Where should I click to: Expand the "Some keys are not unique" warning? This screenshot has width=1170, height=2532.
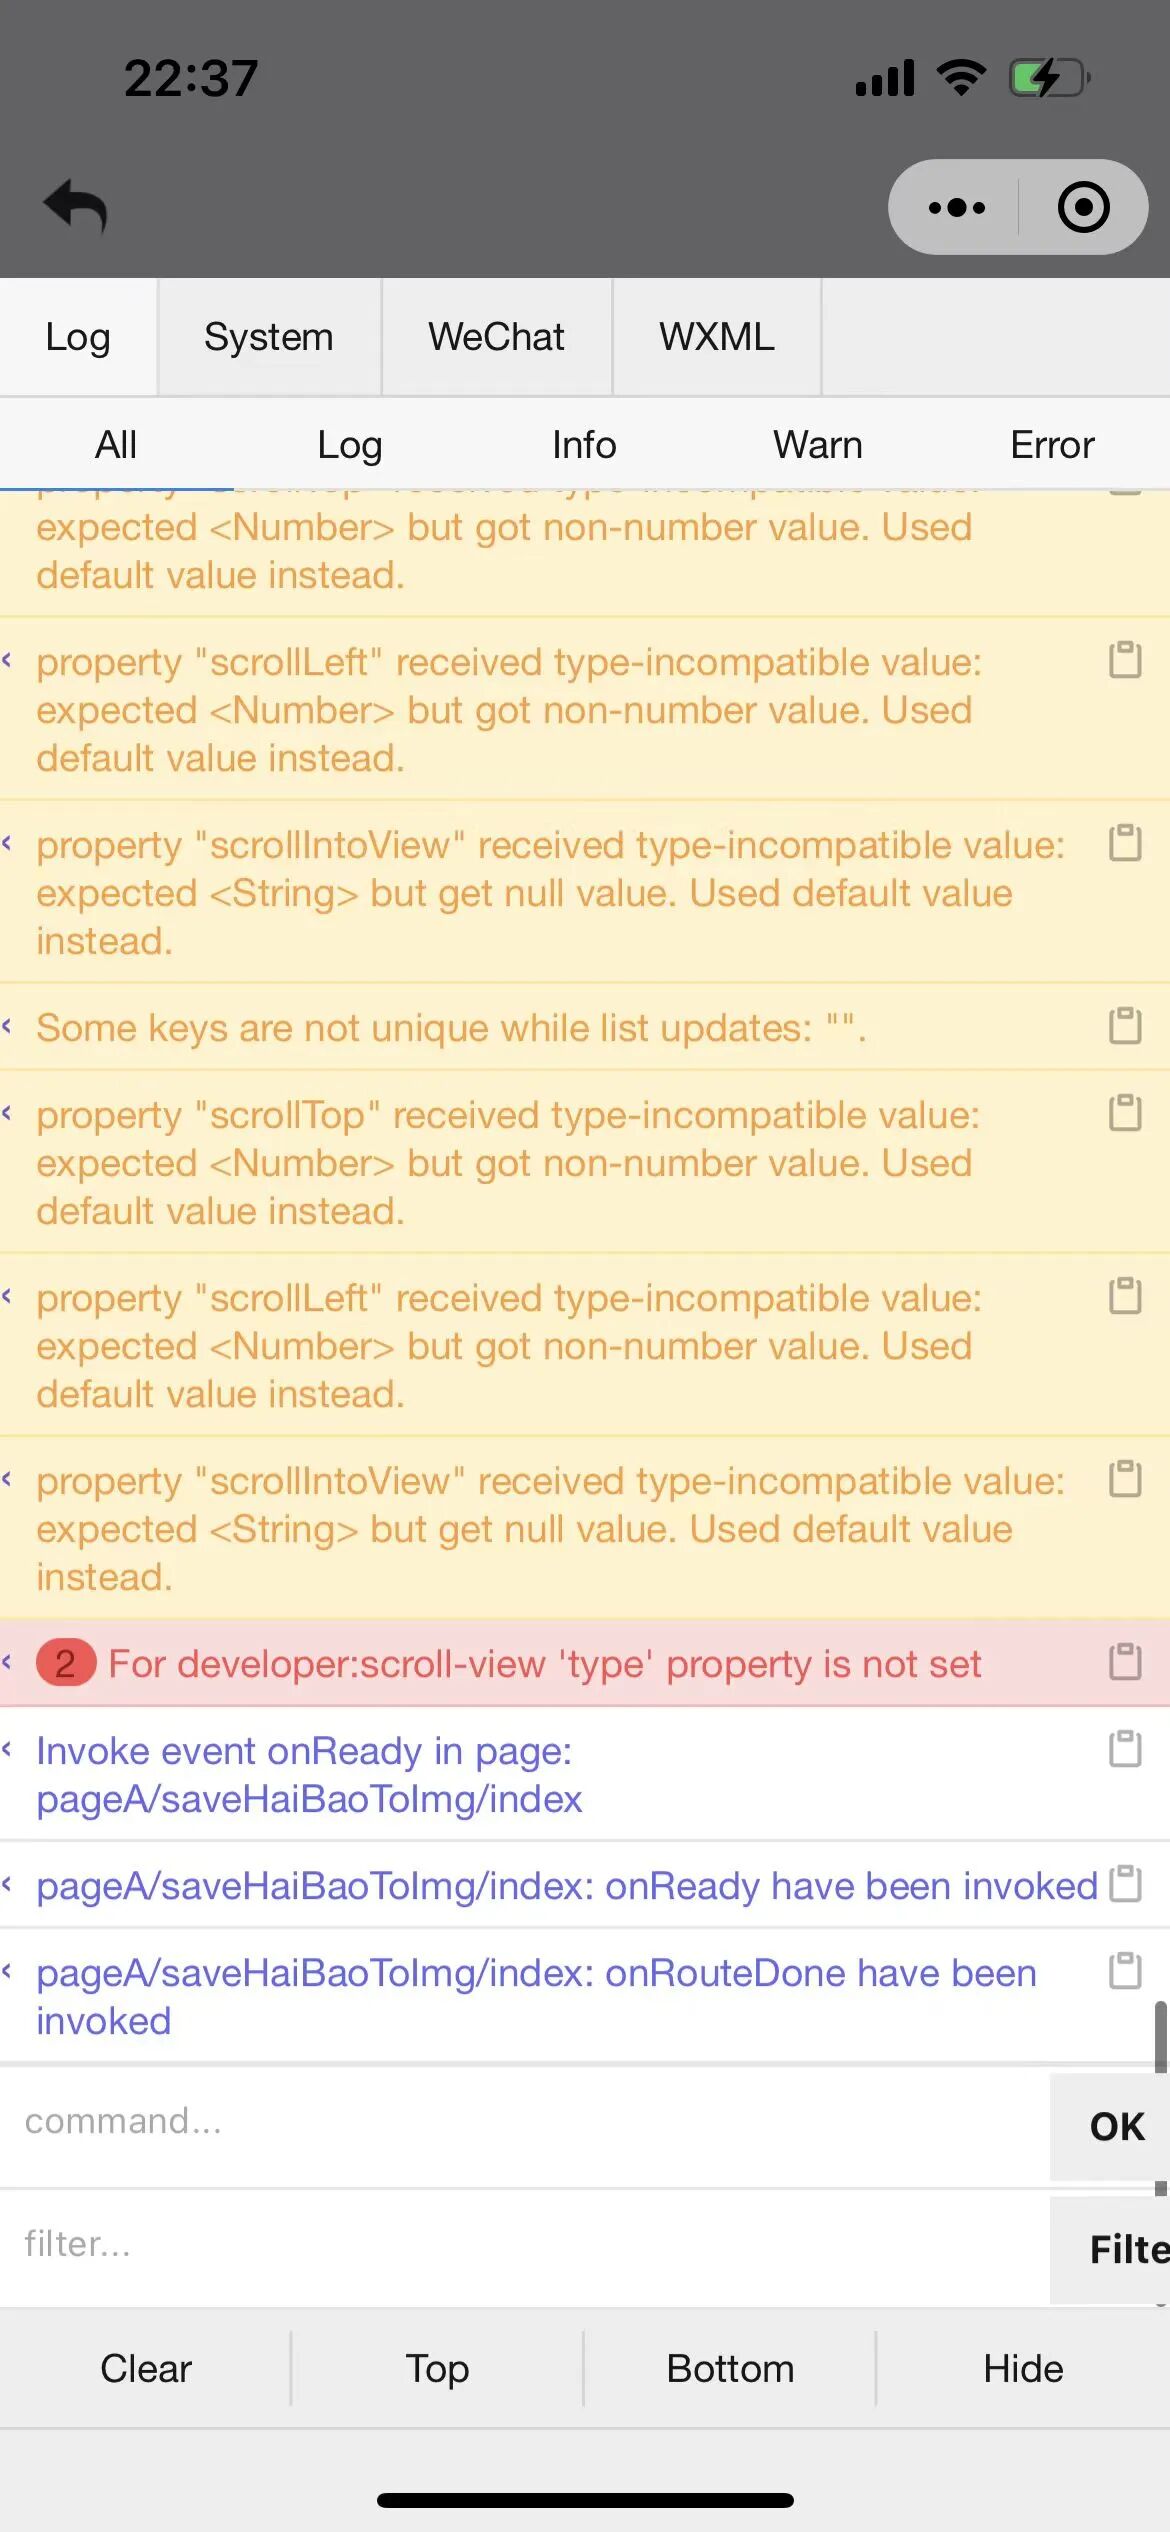point(8,1026)
